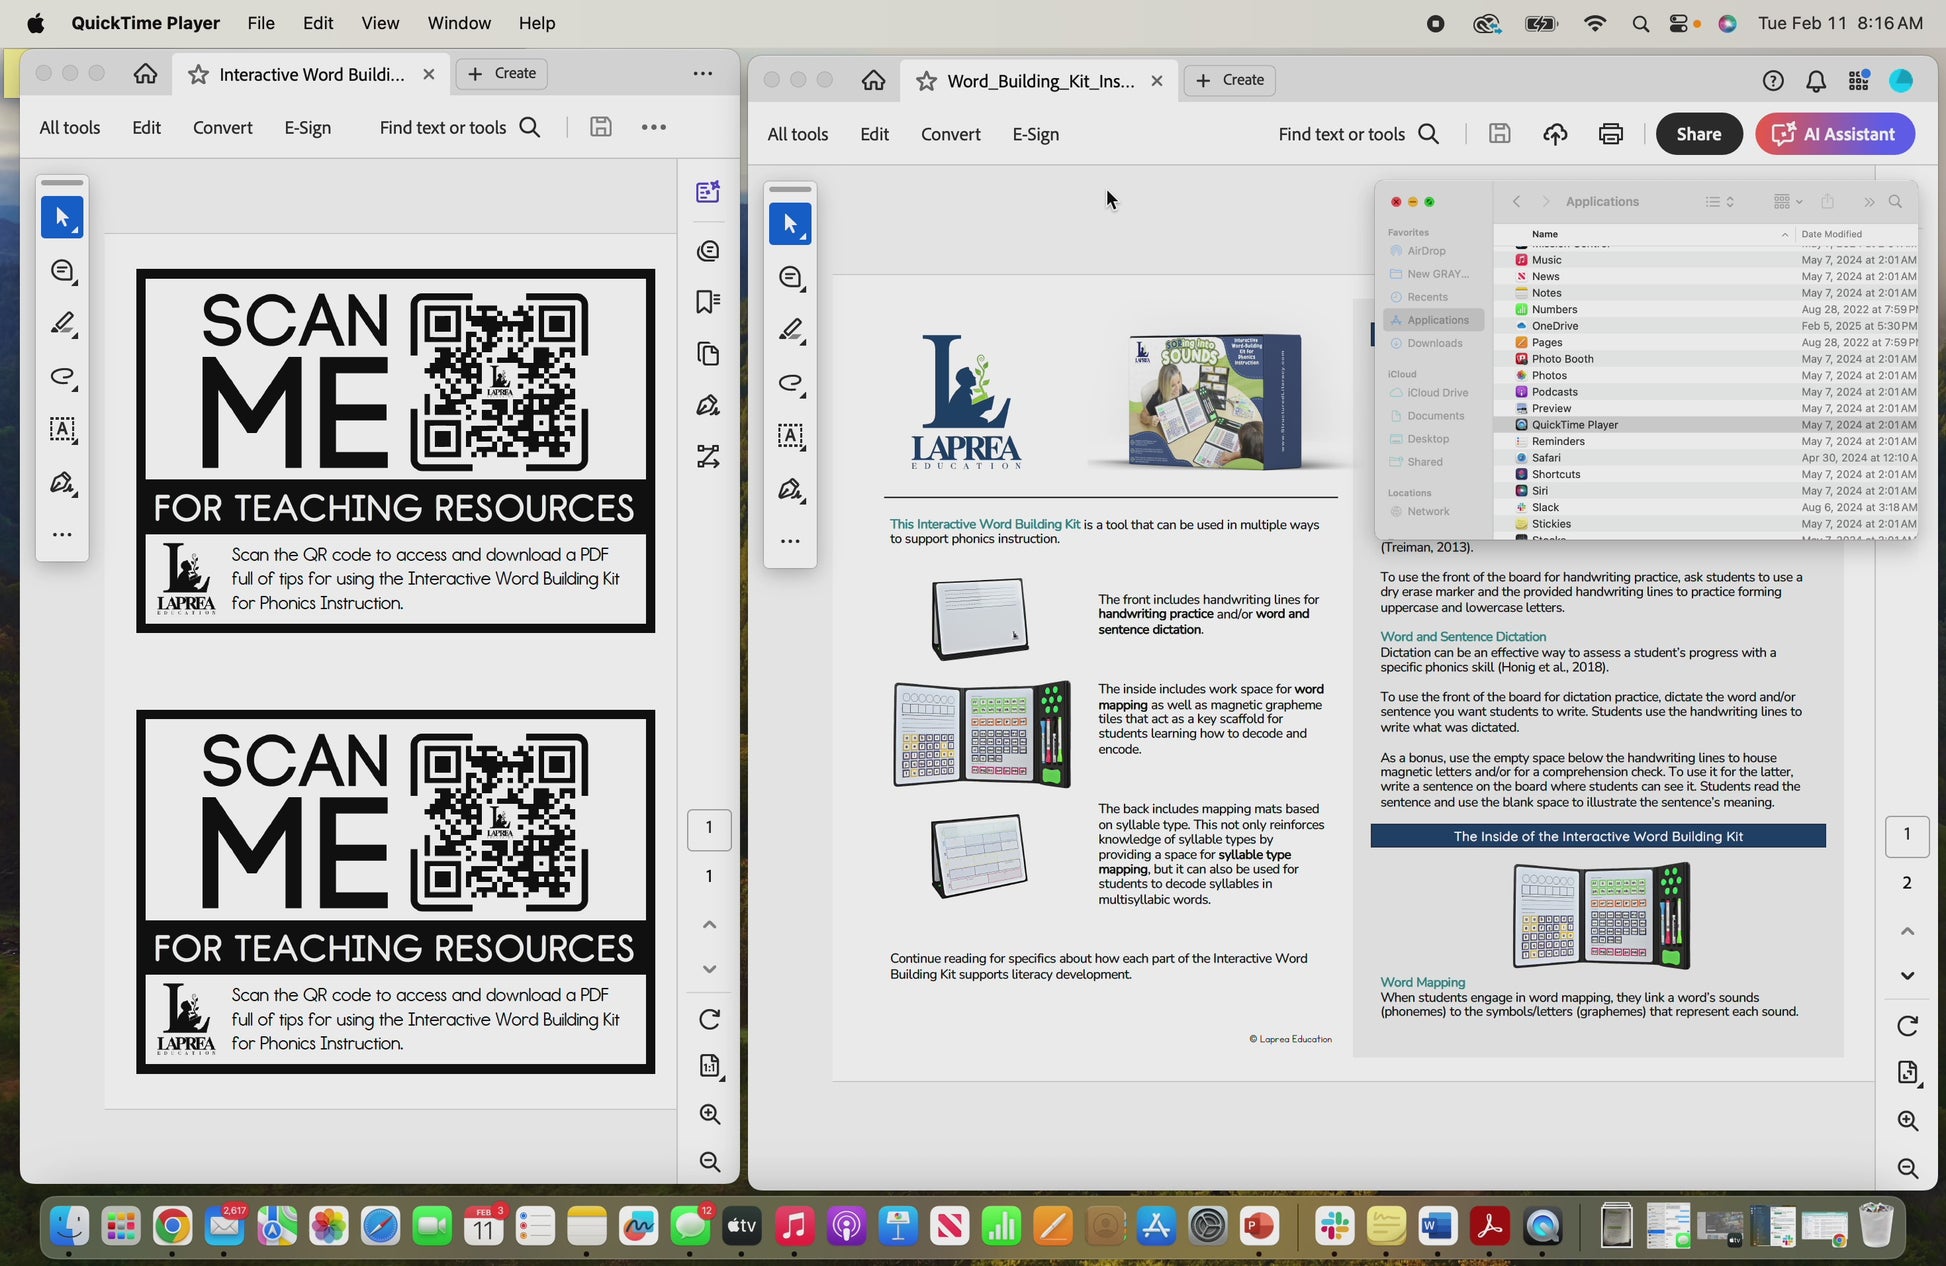This screenshot has width=1946, height=1266.
Task: Open the notifications bell in Acrobat
Action: click(1815, 81)
